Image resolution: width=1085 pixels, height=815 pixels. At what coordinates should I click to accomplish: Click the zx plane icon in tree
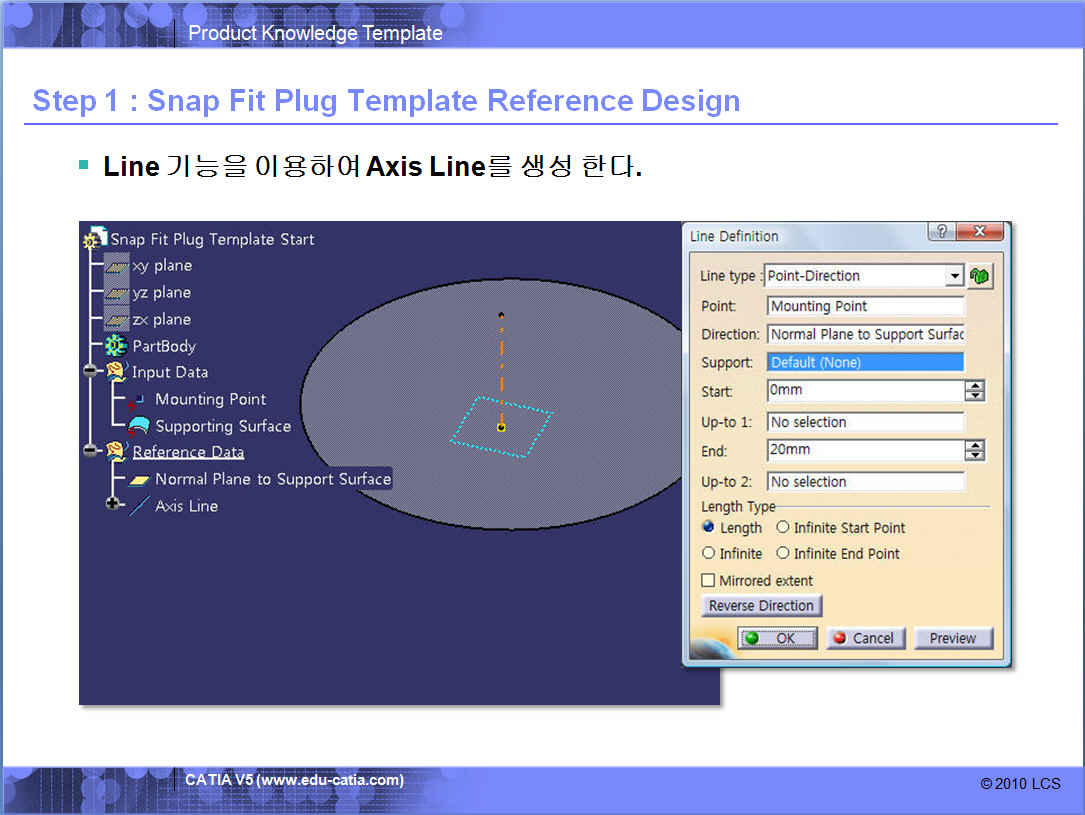tap(116, 320)
